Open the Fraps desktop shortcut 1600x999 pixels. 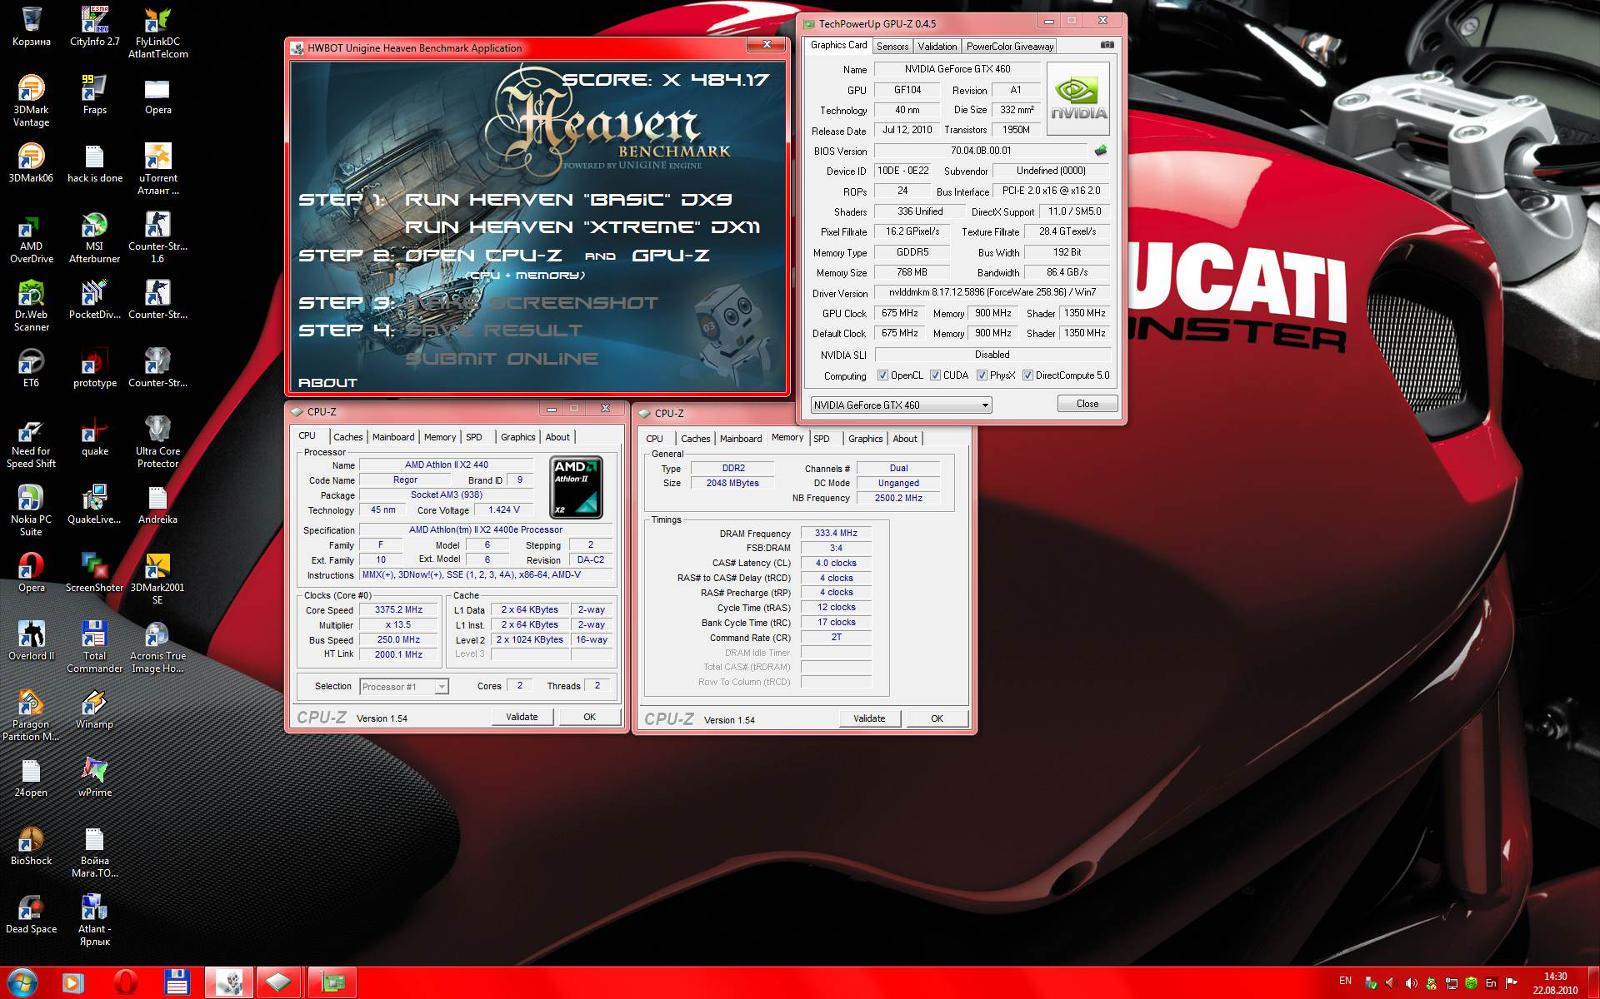(x=94, y=94)
